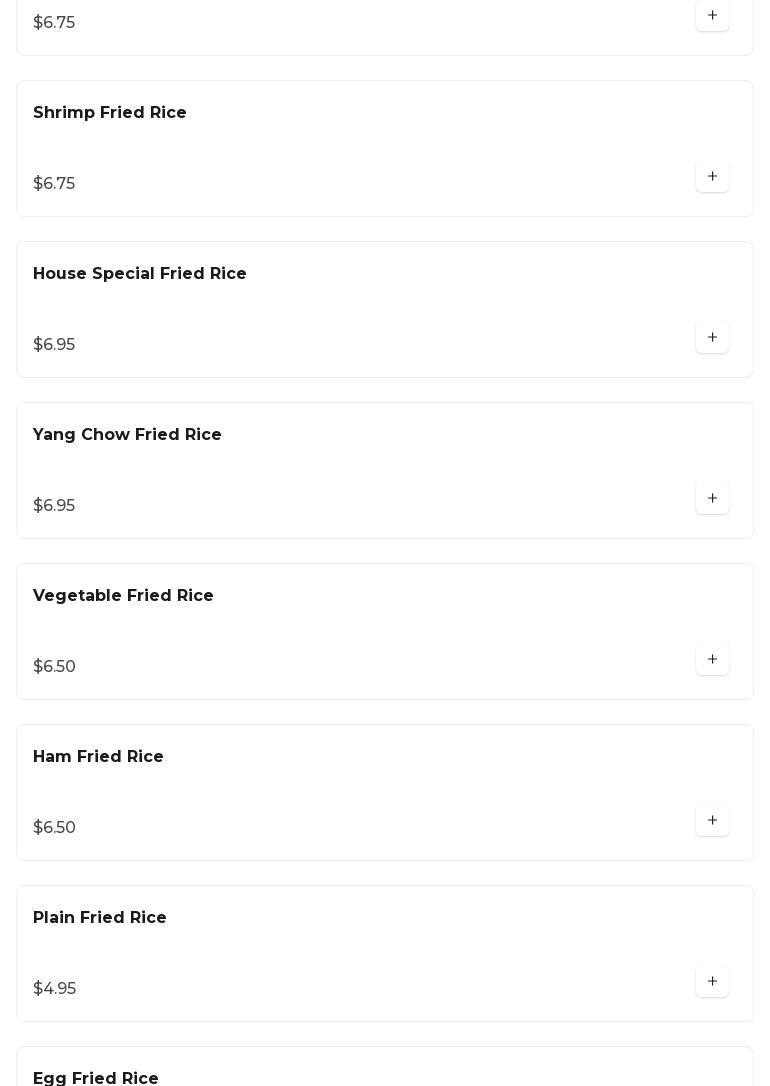Click plus icon on the topmost $6.75 item
The width and height of the screenshot is (770, 1086).
coord(712,16)
